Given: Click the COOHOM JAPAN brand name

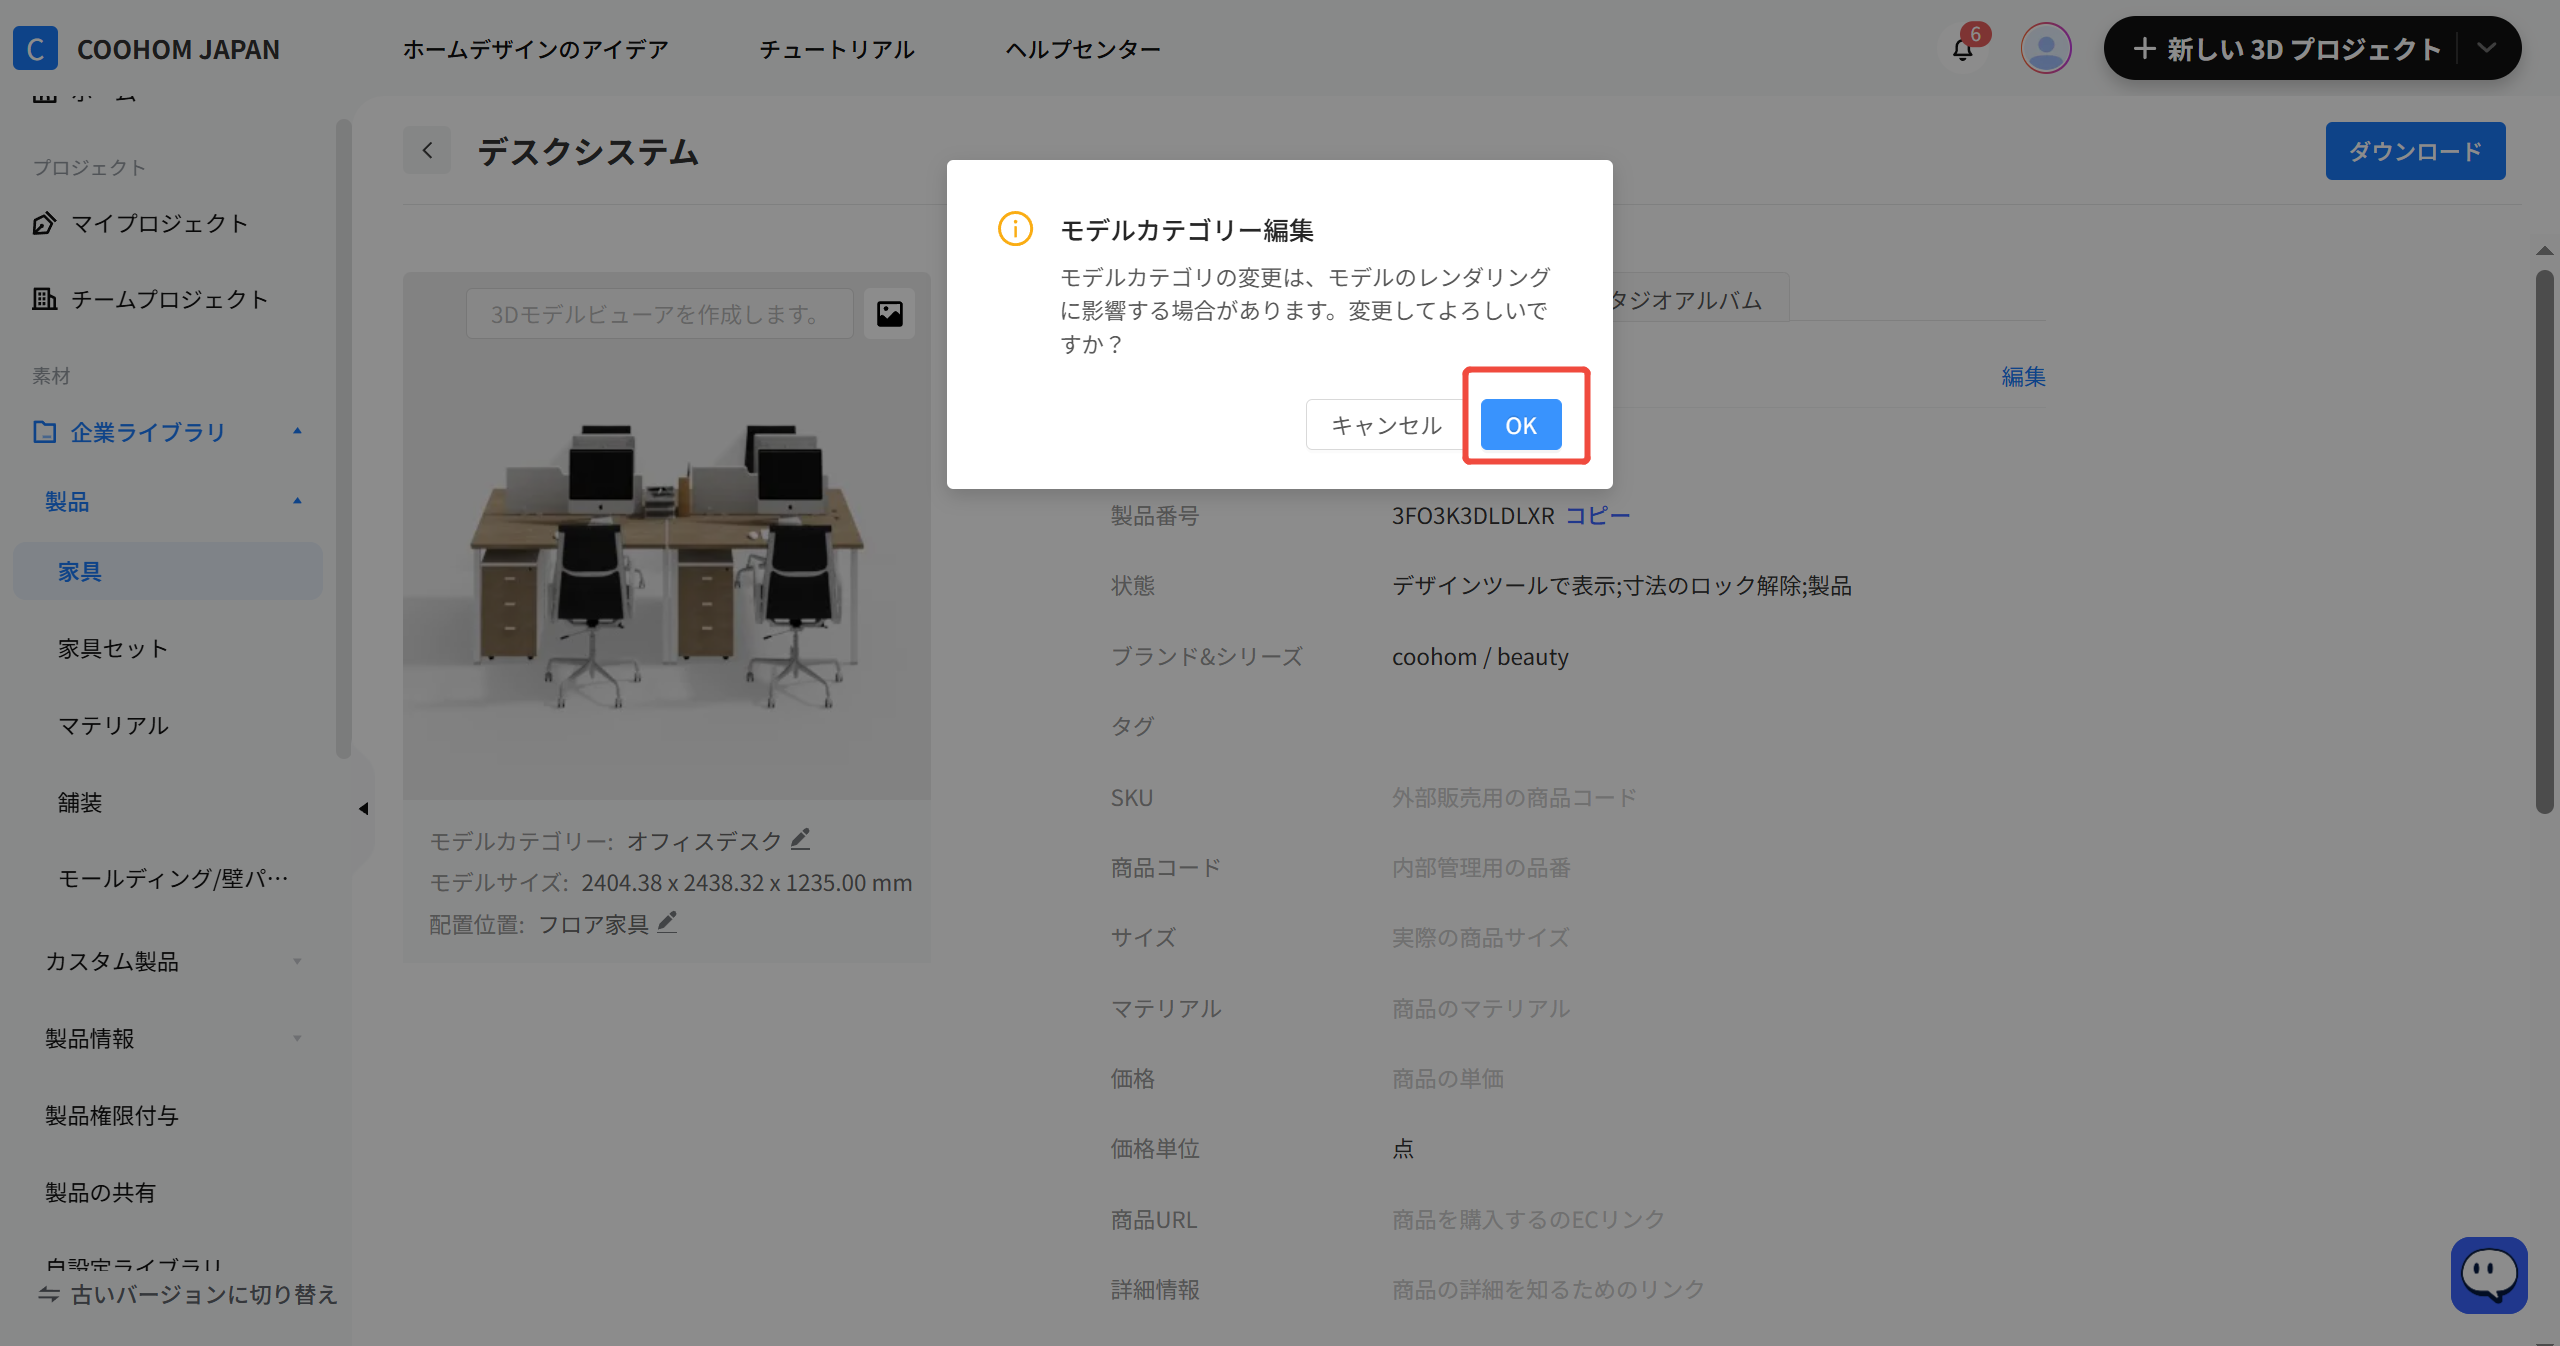Looking at the screenshot, I should 178,49.
